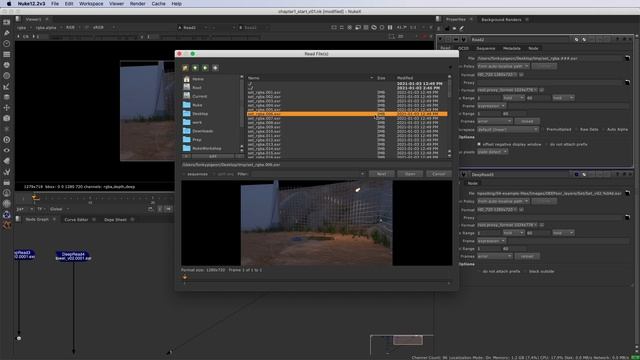Browse for DeepRead3 file folder icon
The height and width of the screenshot is (360, 640).
point(627,193)
